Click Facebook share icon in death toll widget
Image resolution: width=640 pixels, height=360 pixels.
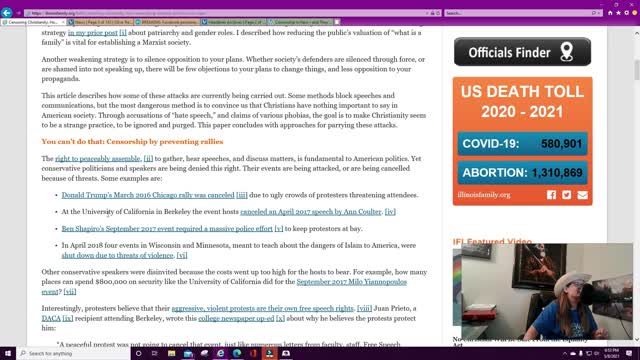pos(551,195)
